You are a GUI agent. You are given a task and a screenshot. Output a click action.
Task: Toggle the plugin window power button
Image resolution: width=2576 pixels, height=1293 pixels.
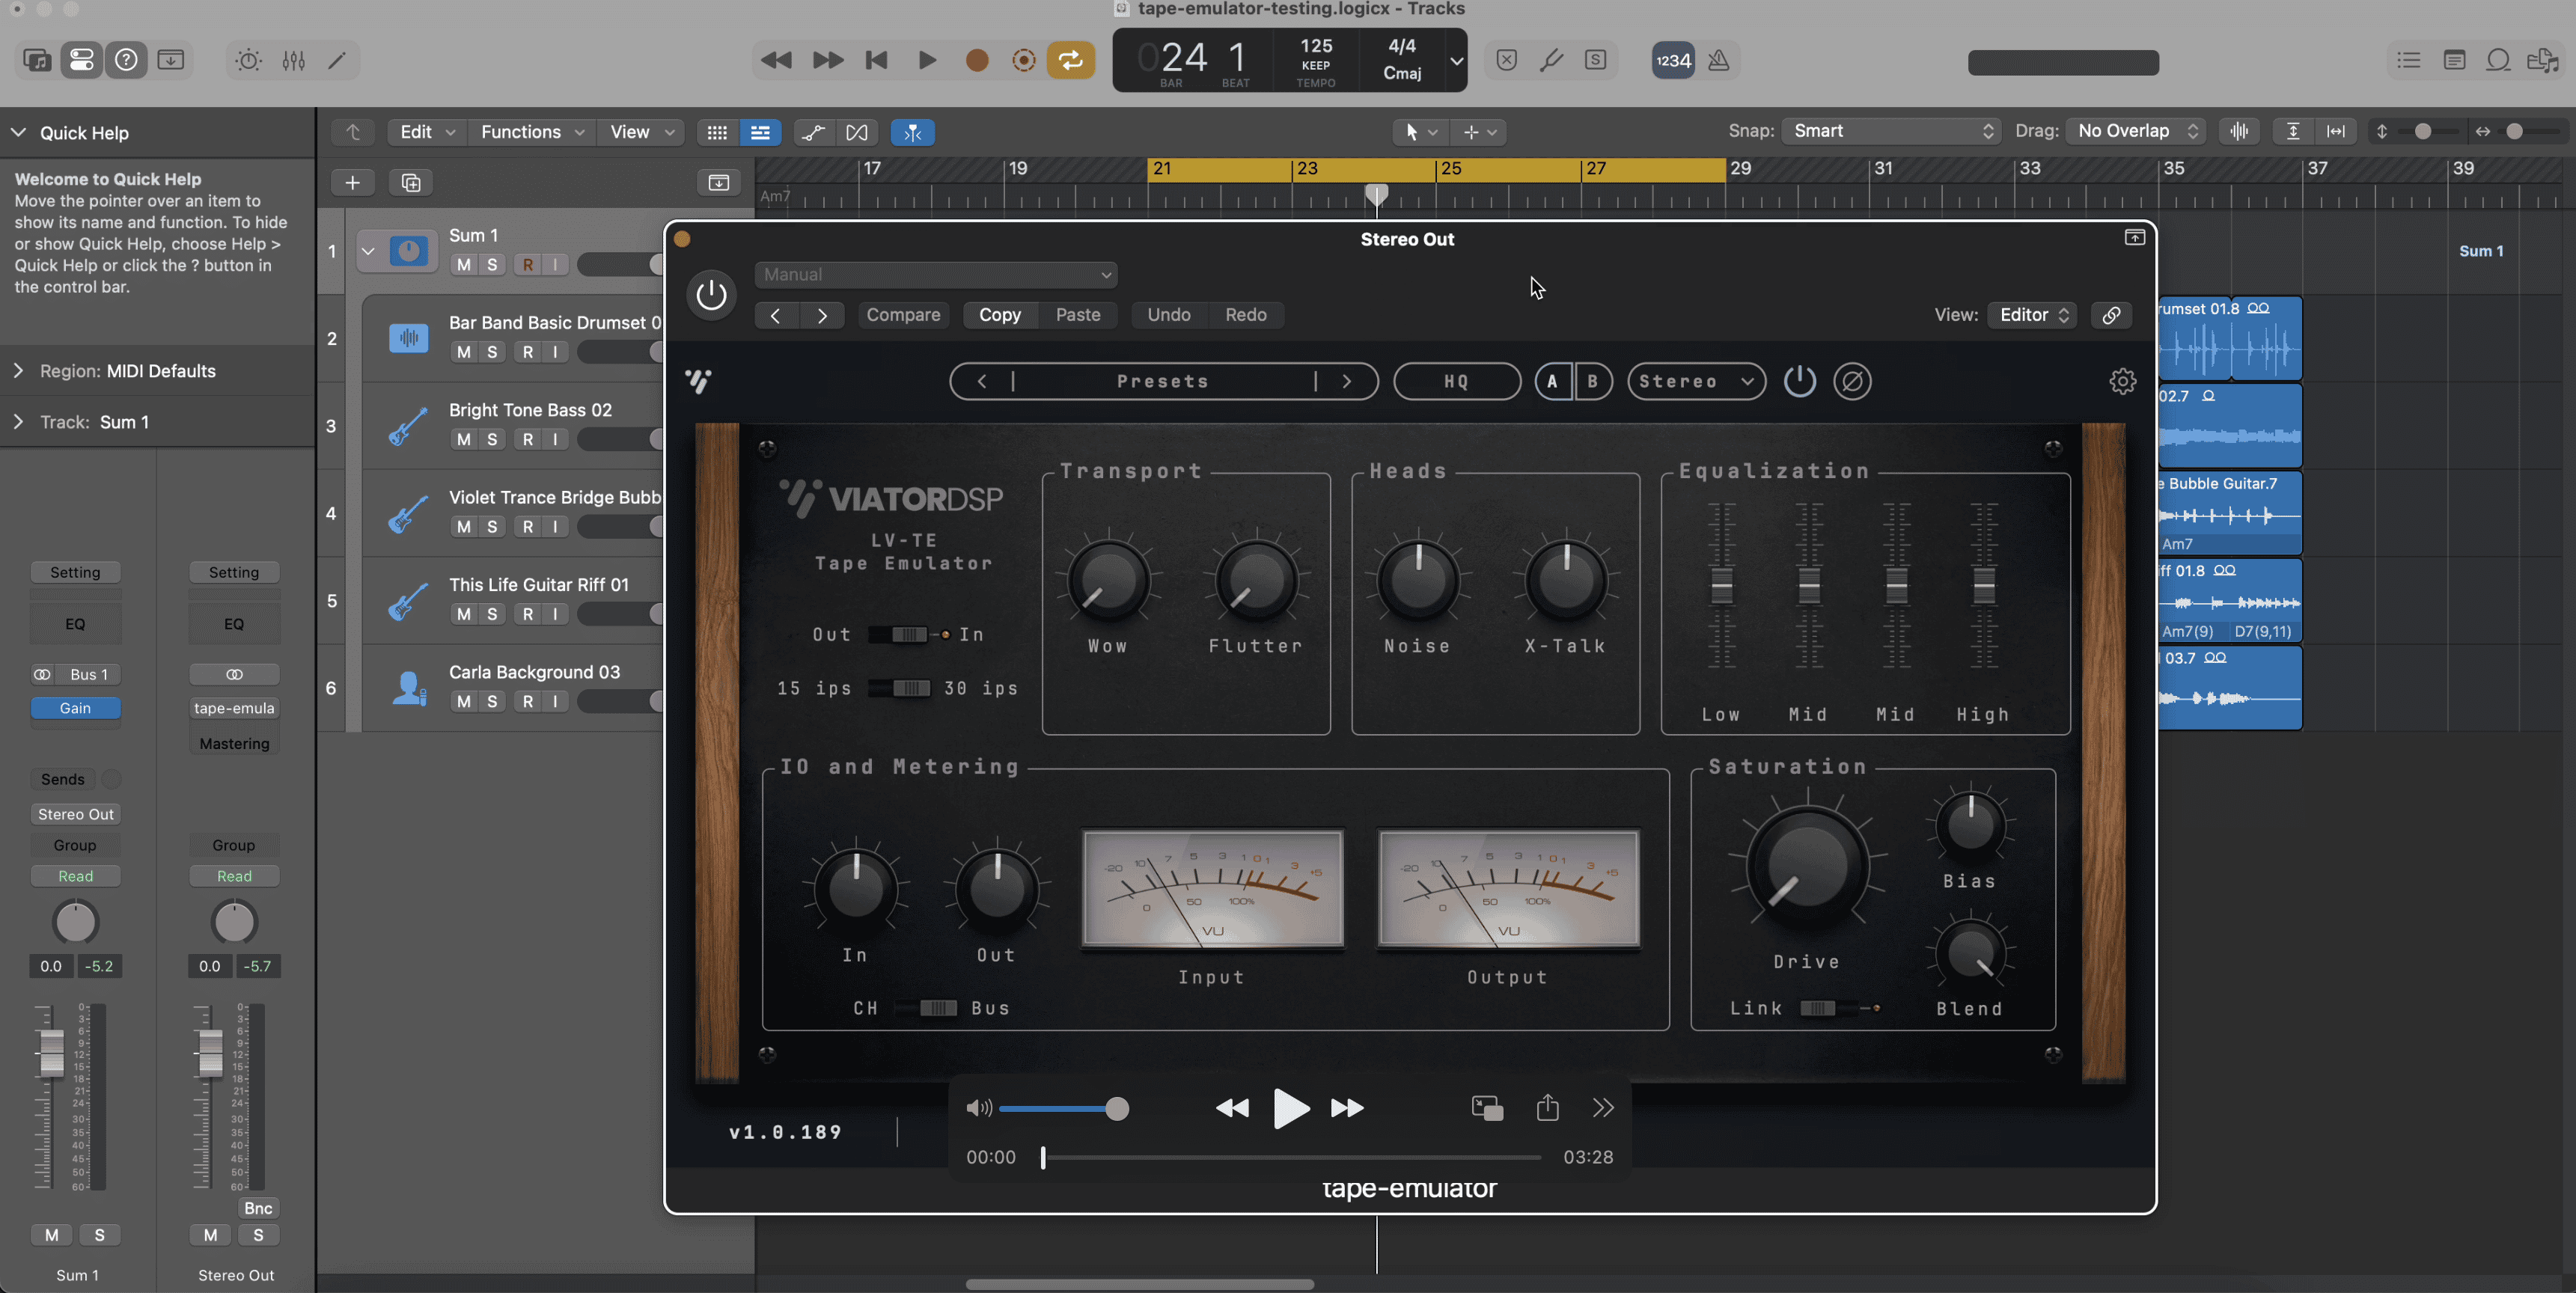pyautogui.click(x=711, y=295)
